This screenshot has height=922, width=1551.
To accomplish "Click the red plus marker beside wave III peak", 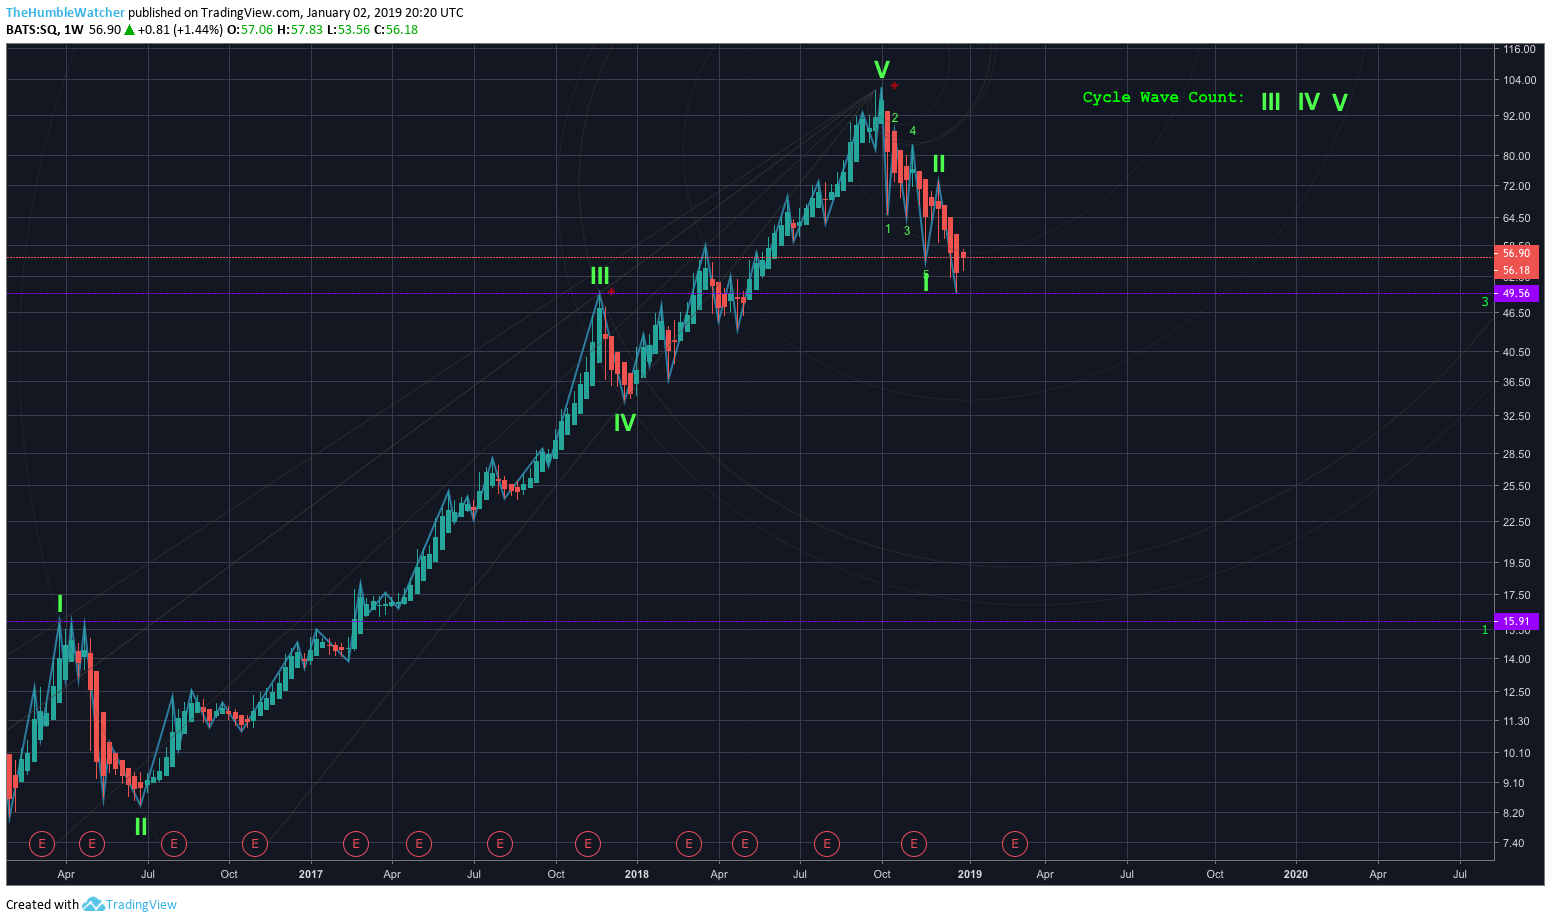I will pyautogui.click(x=611, y=292).
